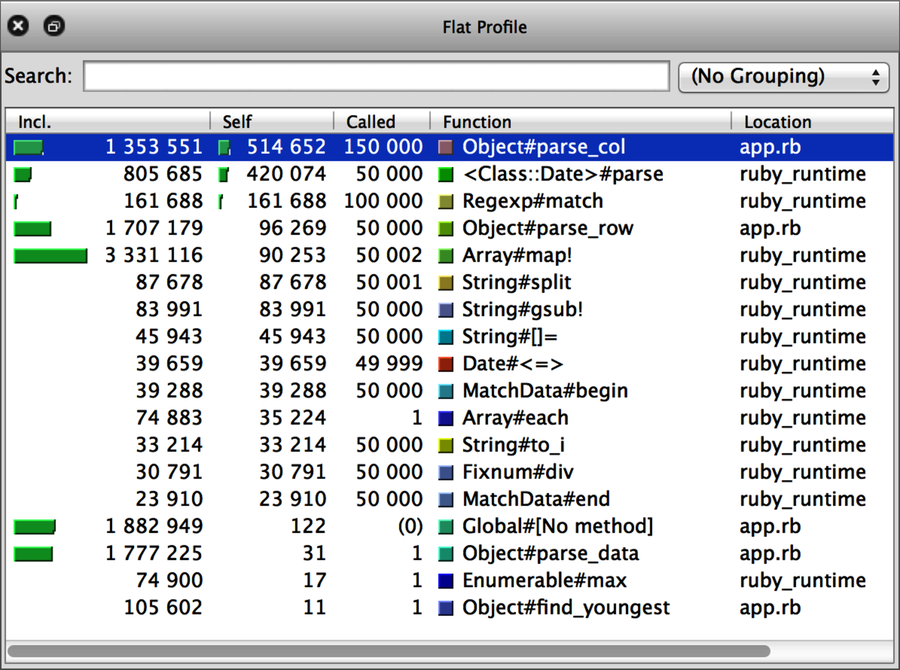Click the Incl. cost bar for Object#parse_row

[33, 229]
